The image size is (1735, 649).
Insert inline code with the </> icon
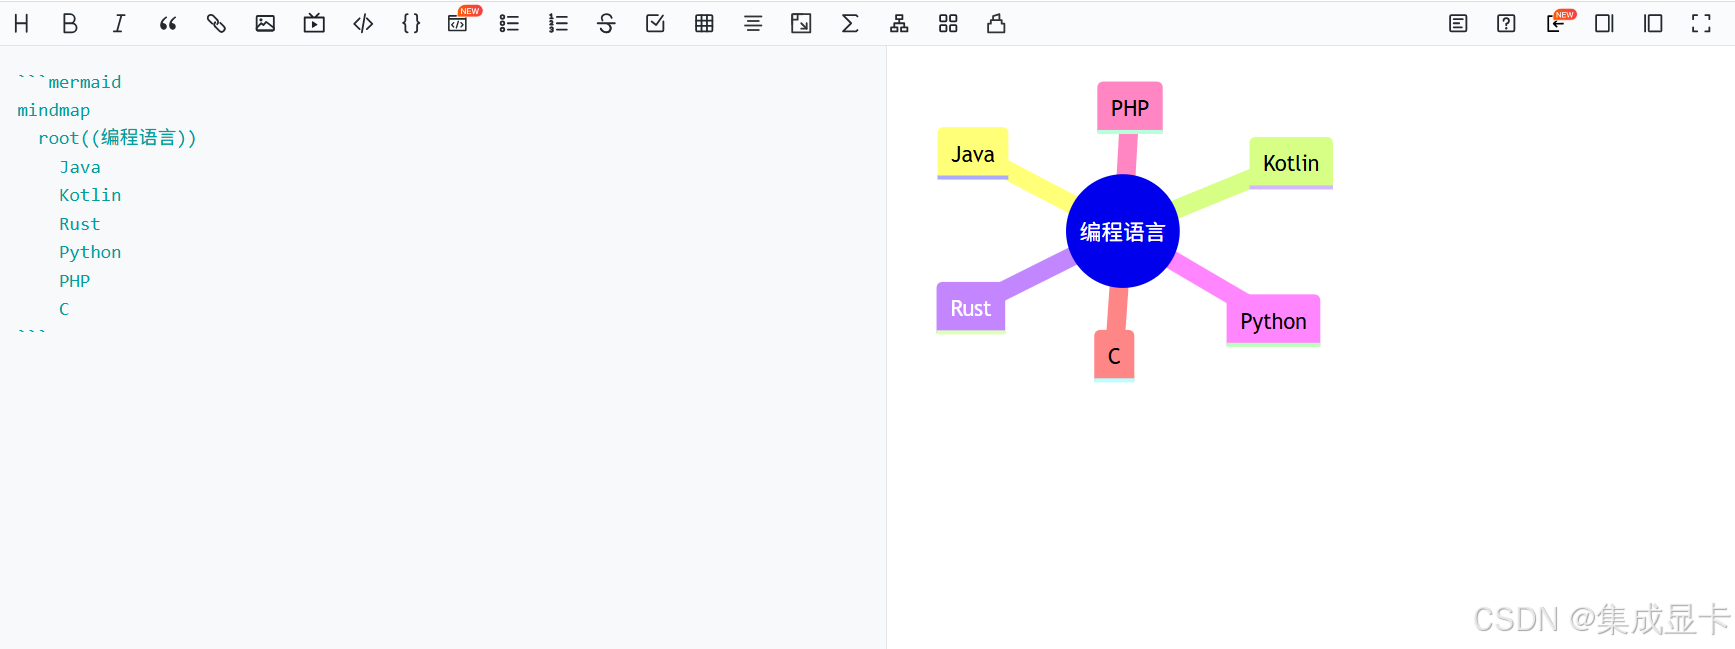(363, 23)
